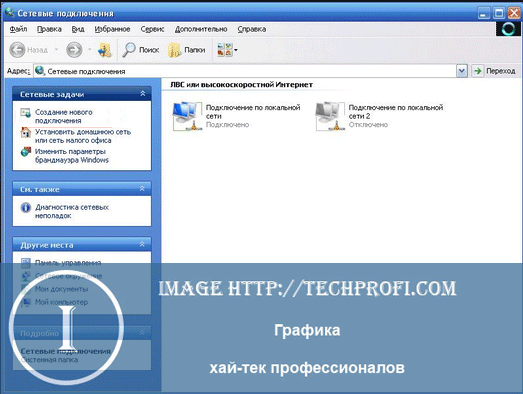Click Установить домашнюю сеть link
Screen dimensions: 523x394
[83, 136]
